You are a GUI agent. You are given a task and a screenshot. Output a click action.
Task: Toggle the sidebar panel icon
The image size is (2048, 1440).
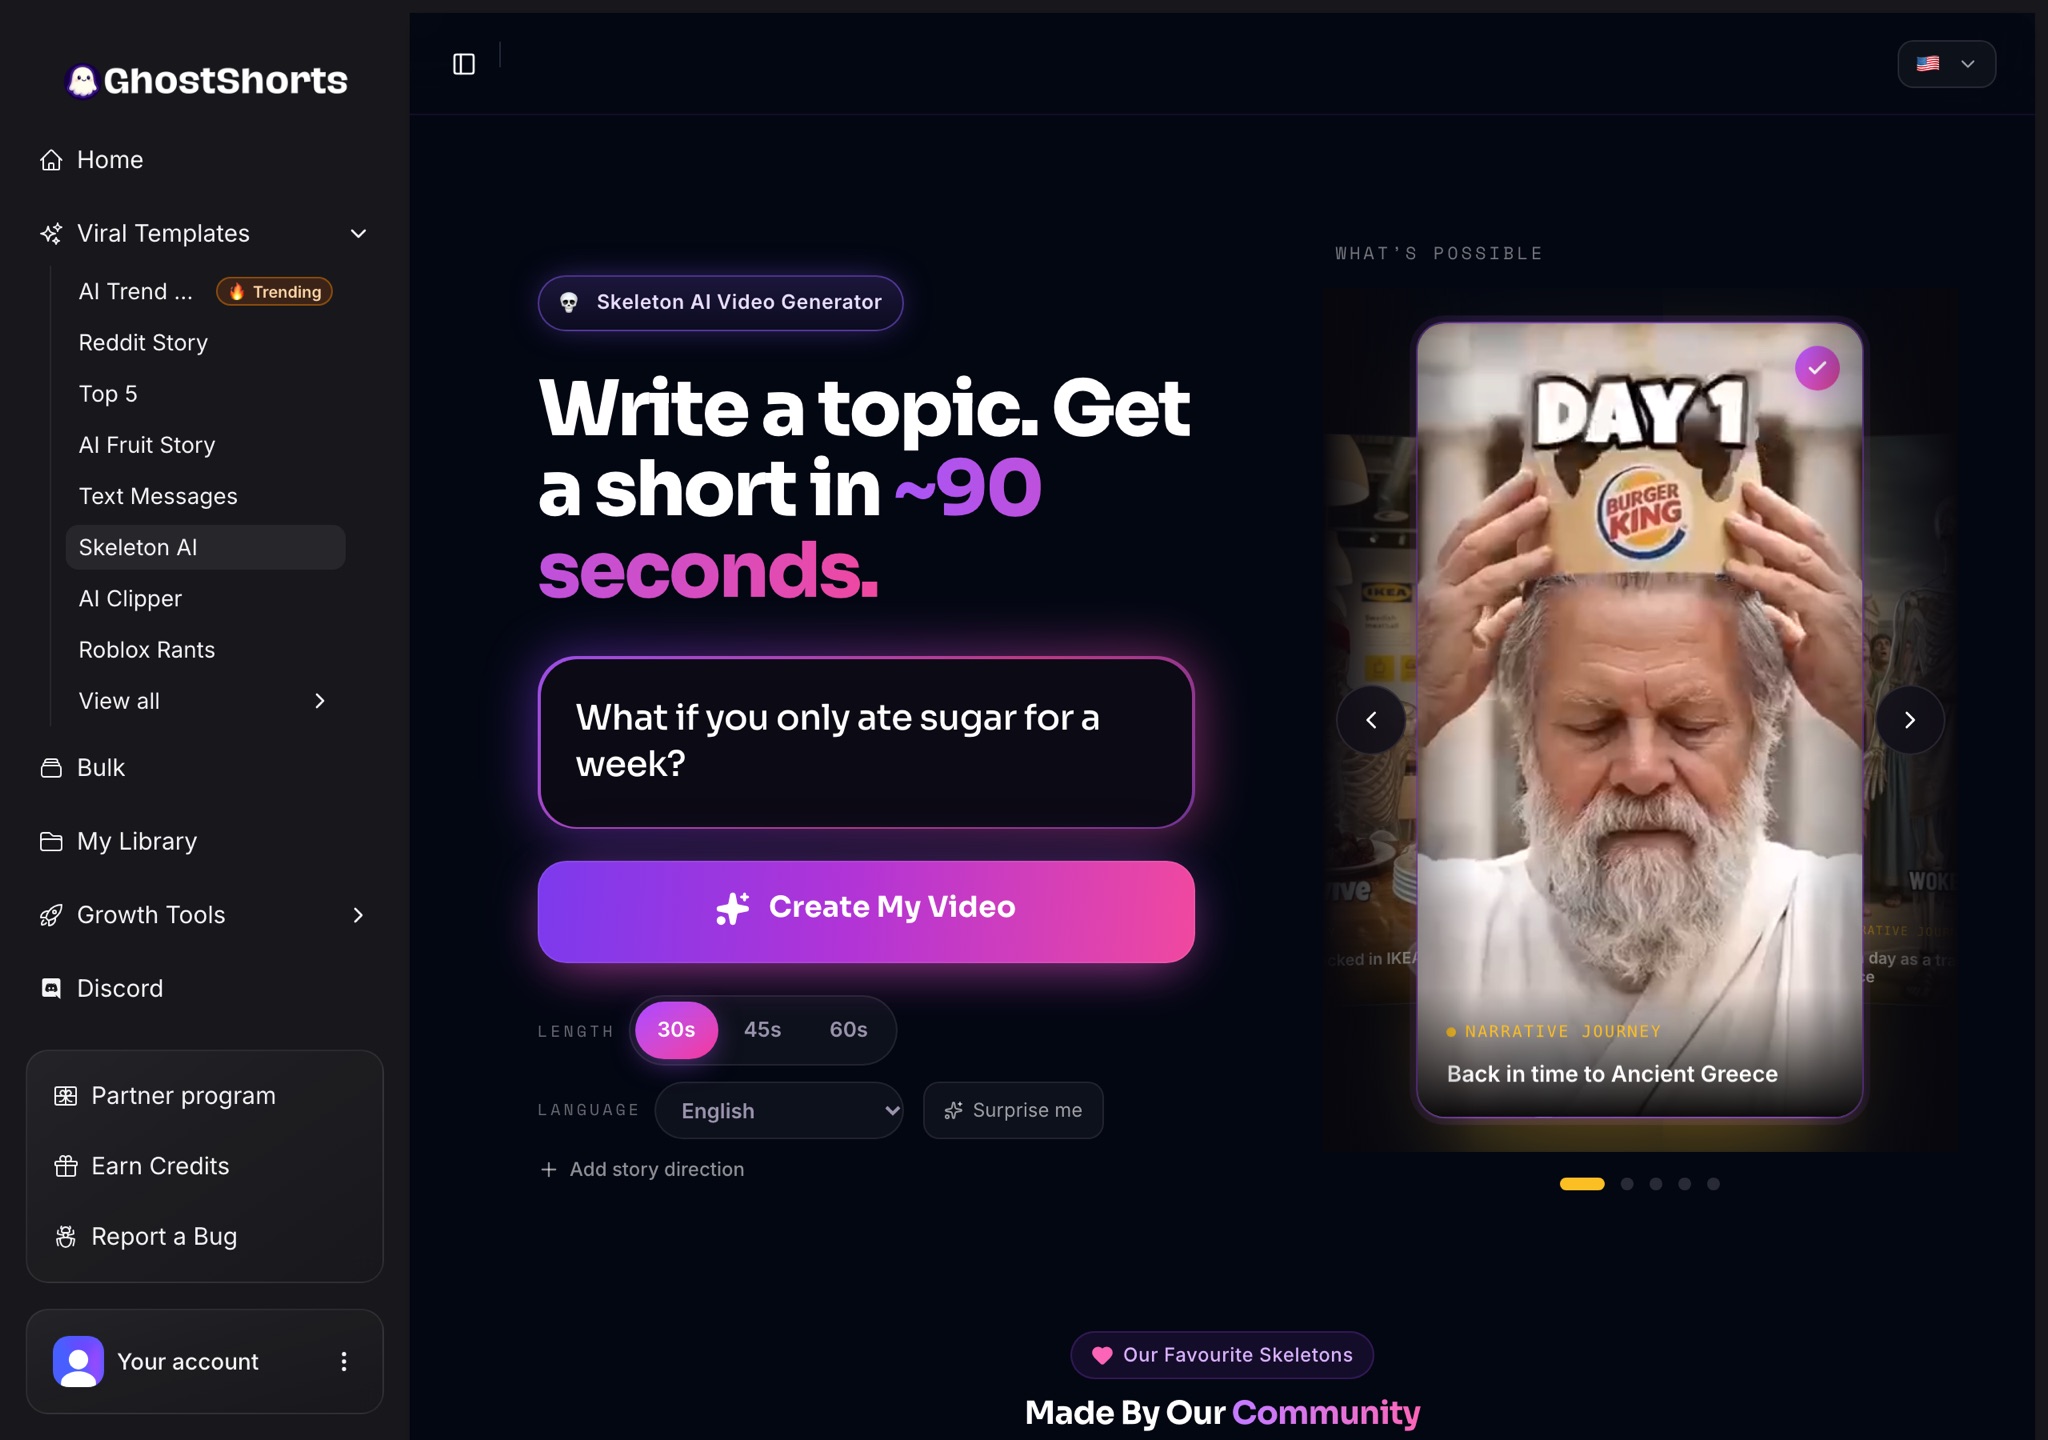pos(464,64)
